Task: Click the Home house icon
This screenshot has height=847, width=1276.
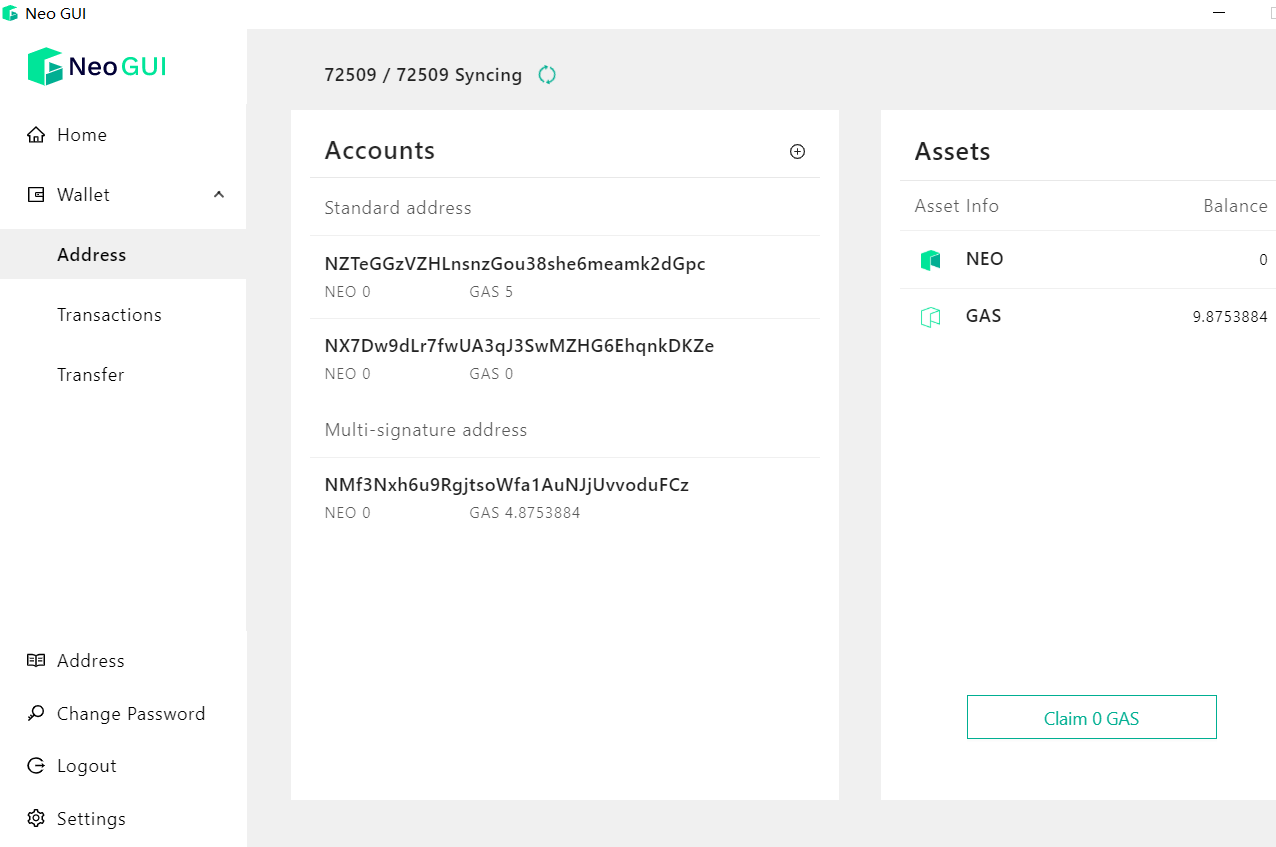Action: pyautogui.click(x=36, y=135)
